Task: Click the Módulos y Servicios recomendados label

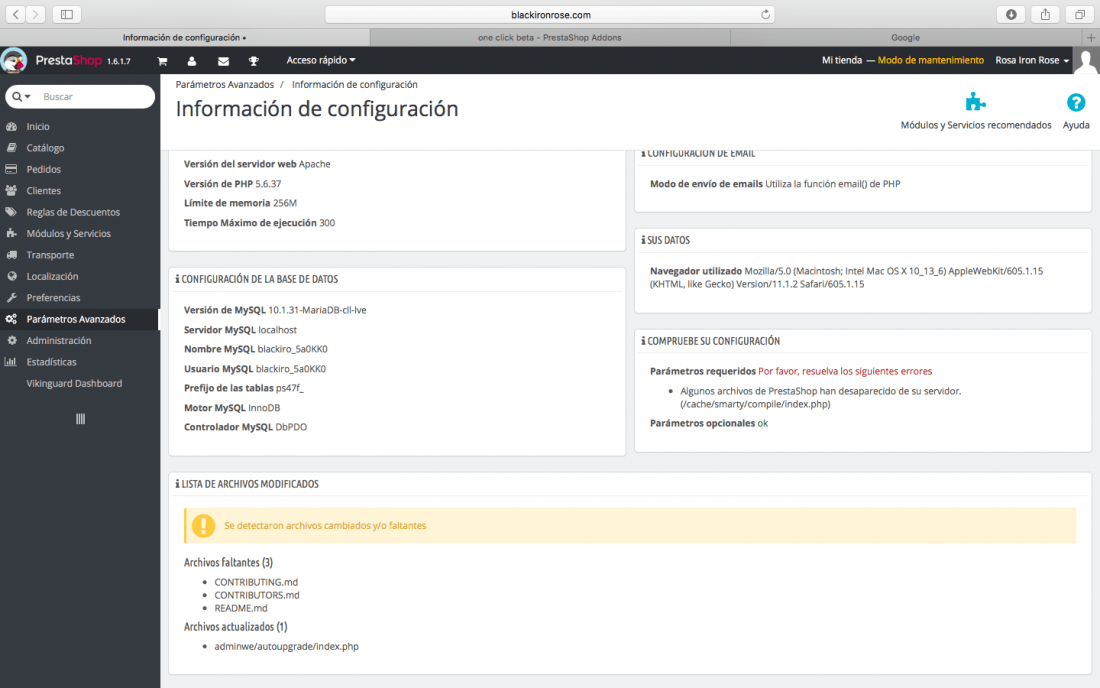Action: click(976, 125)
